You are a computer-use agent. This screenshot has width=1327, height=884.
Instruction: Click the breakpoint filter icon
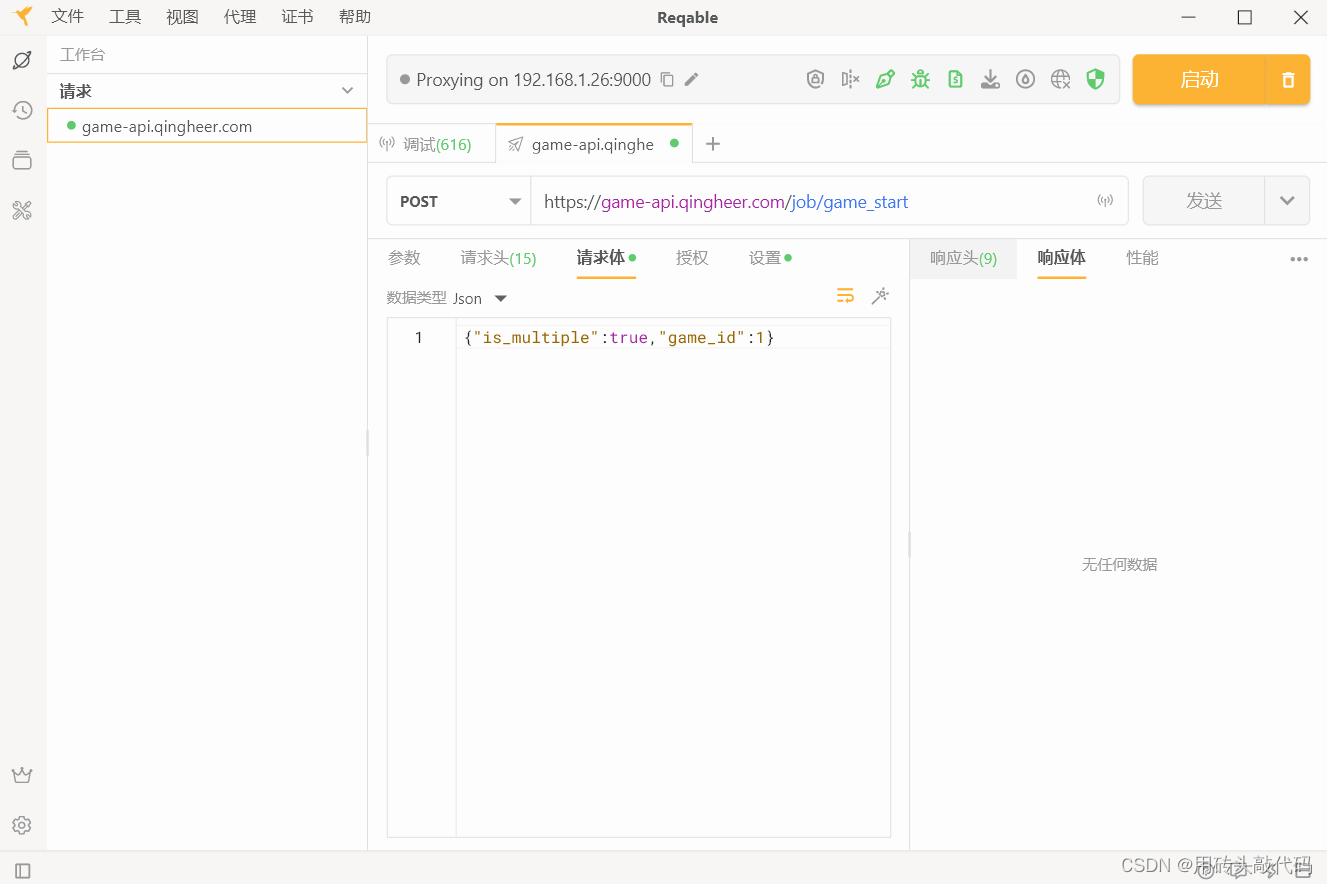[x=850, y=79]
